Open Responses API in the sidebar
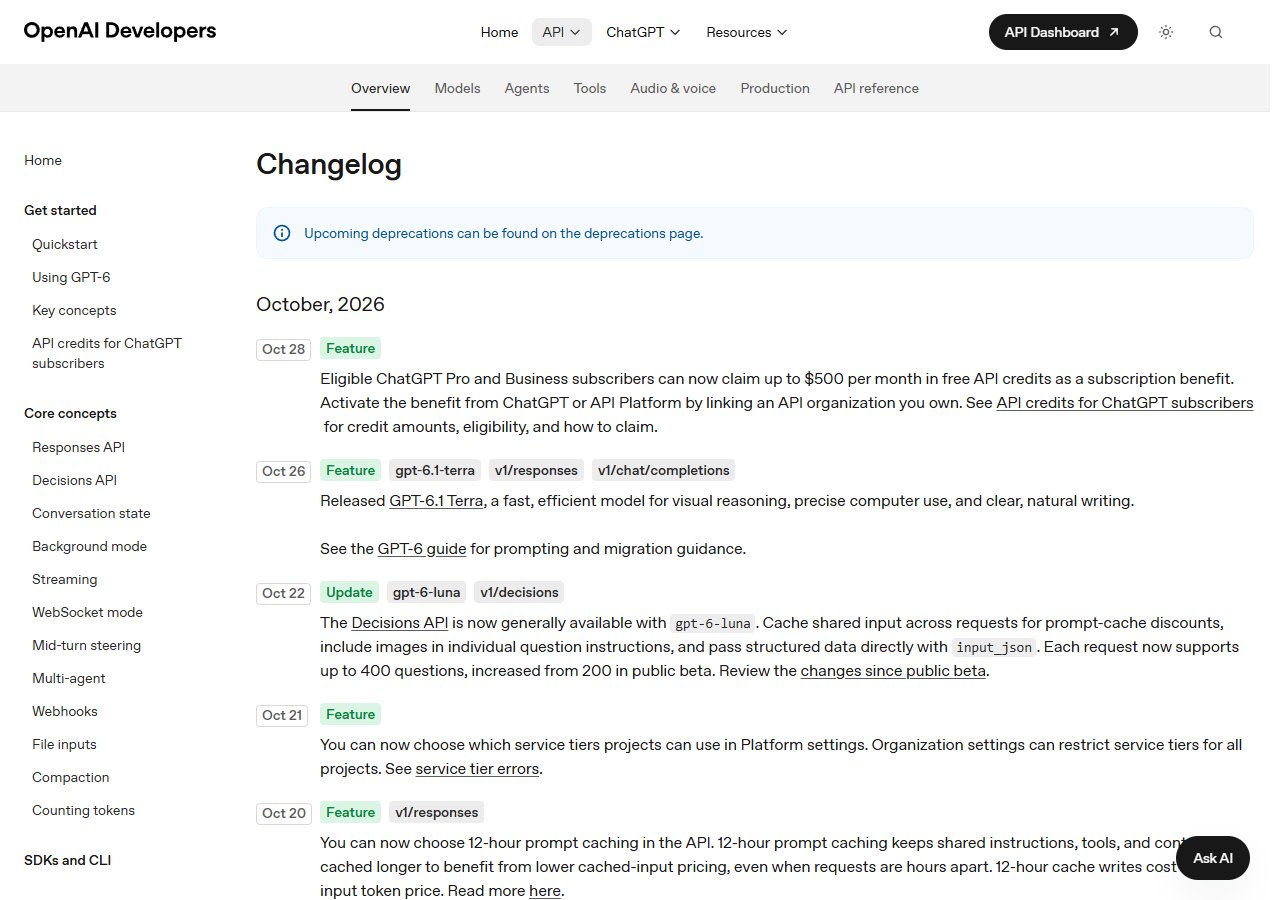This screenshot has width=1280, height=900. [78, 447]
